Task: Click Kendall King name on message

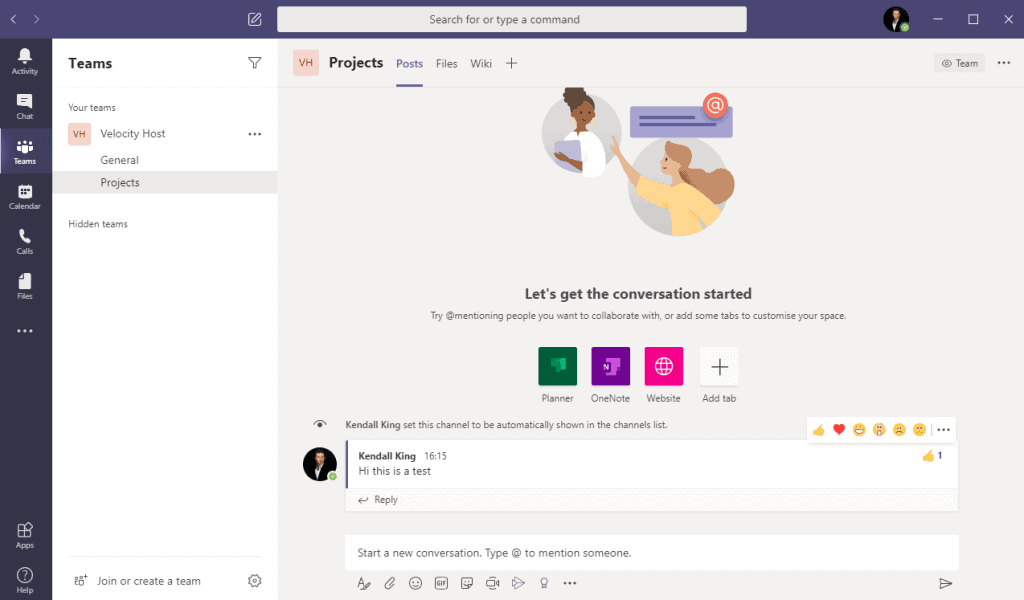Action: coord(387,456)
